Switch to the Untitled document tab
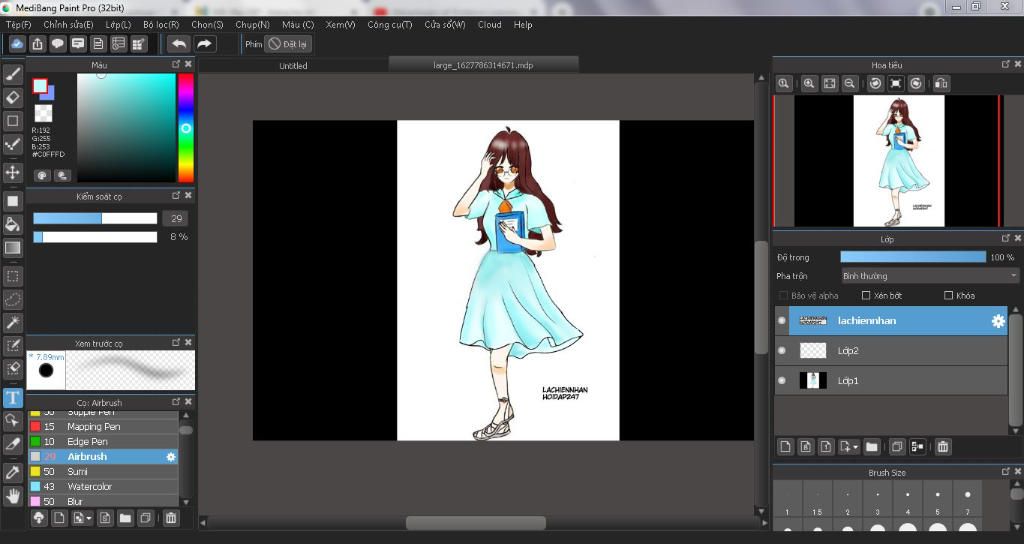The width and height of the screenshot is (1024, 544). coord(293,66)
